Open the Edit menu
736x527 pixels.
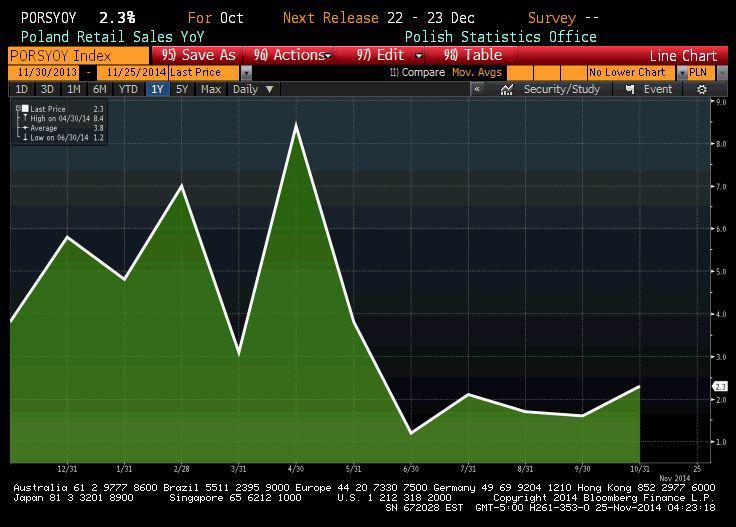[x=389, y=55]
